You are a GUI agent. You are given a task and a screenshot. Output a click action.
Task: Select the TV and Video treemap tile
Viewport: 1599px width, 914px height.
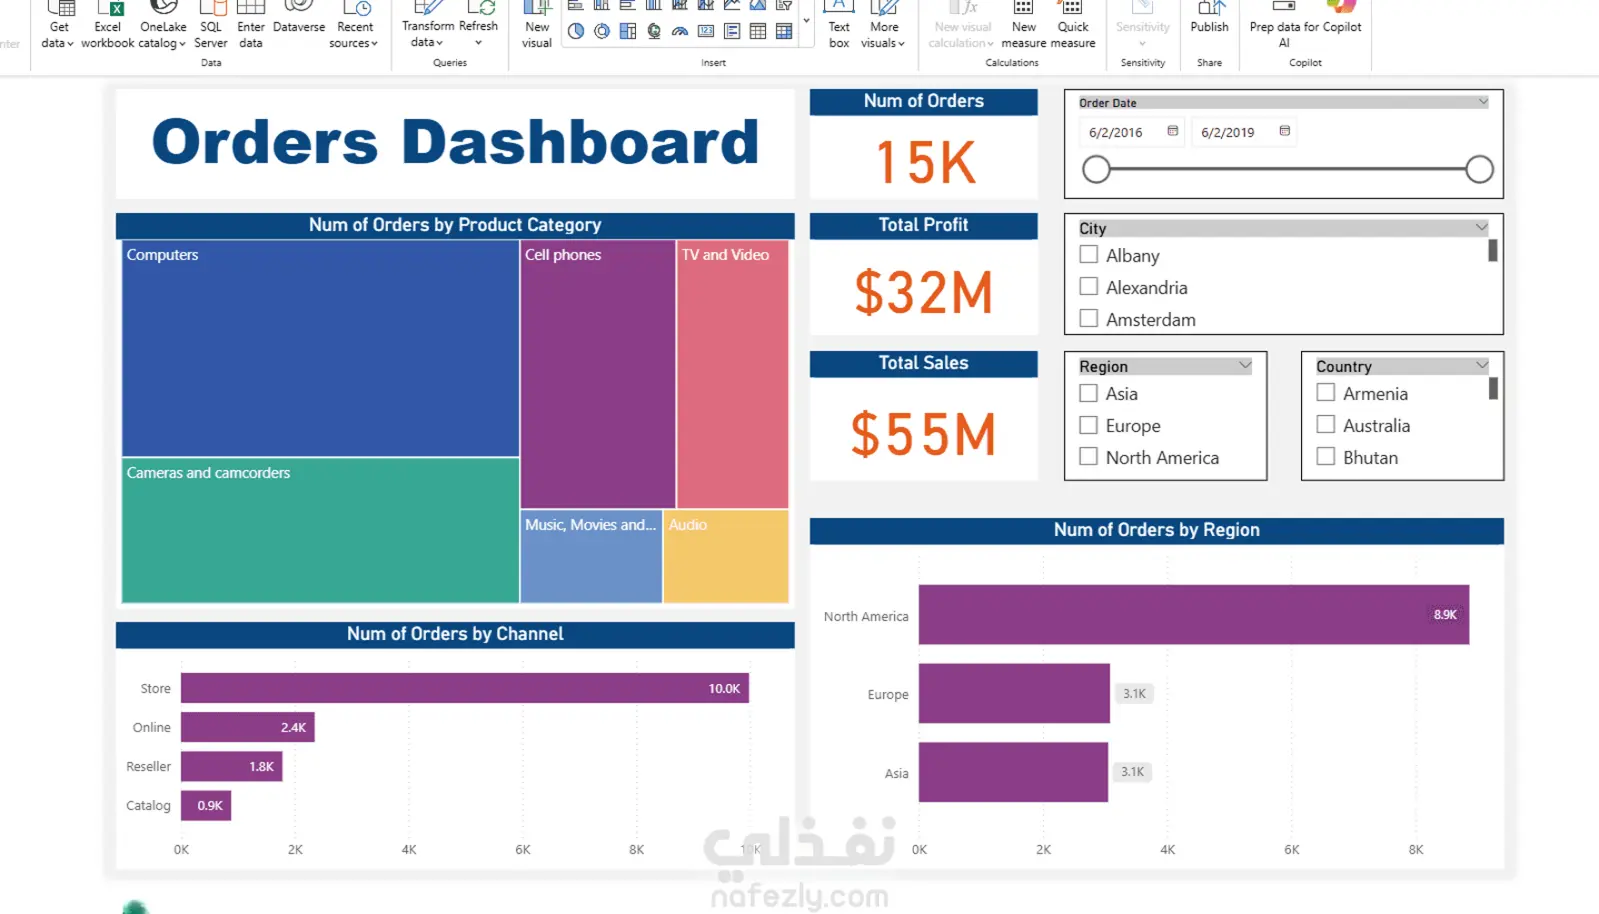coord(733,374)
